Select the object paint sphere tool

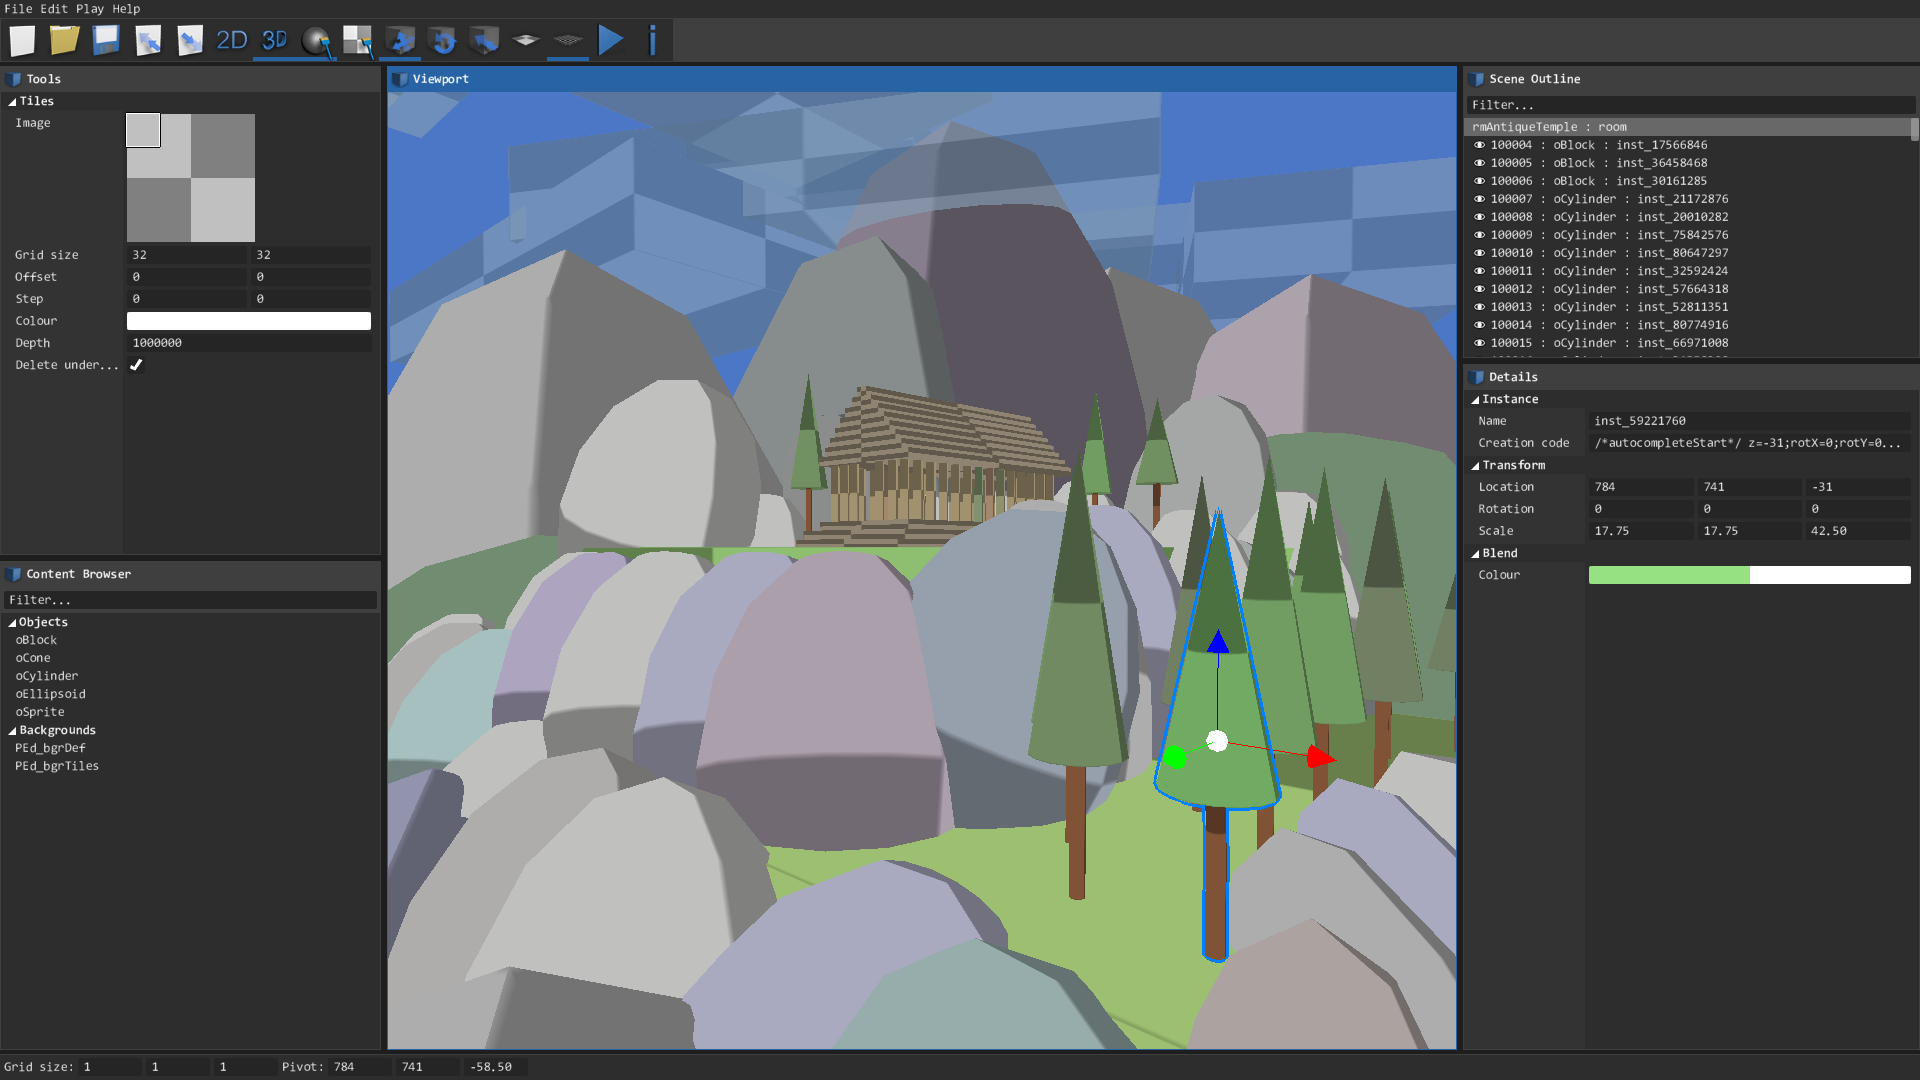[x=316, y=40]
